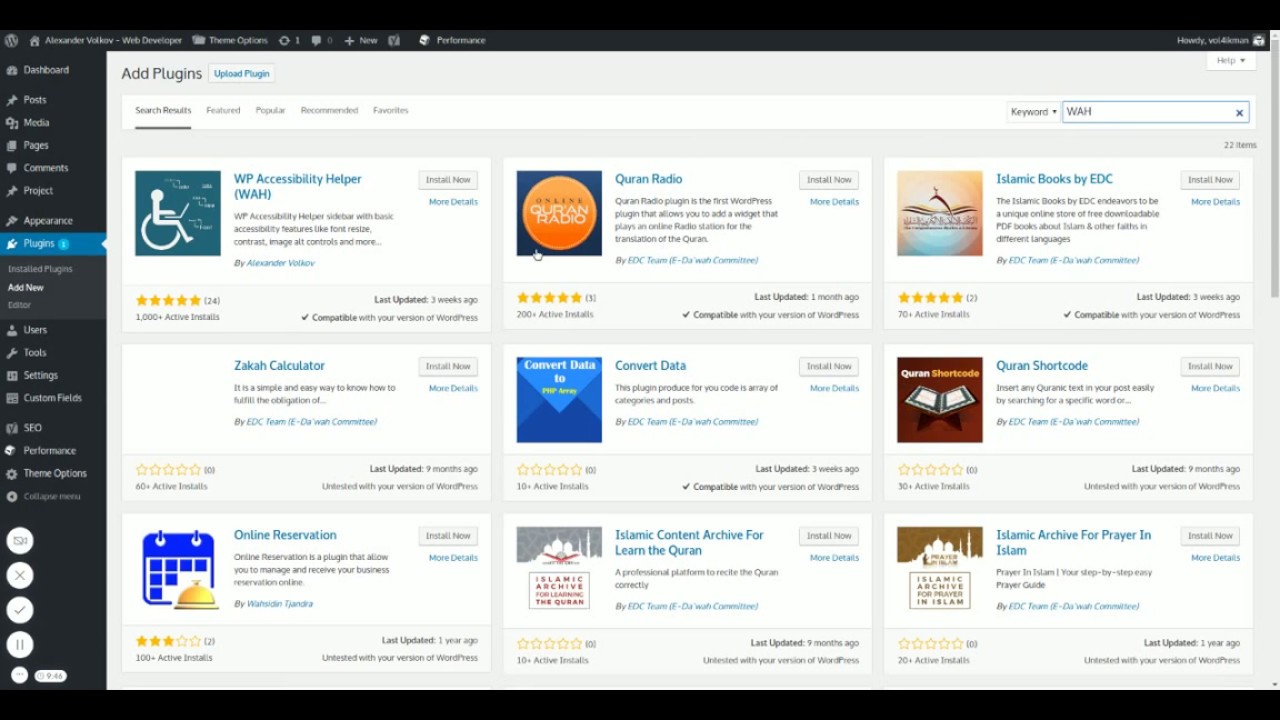This screenshot has width=1280, height=720.
Task: Open recorder more options ellipsis
Action: (19, 675)
